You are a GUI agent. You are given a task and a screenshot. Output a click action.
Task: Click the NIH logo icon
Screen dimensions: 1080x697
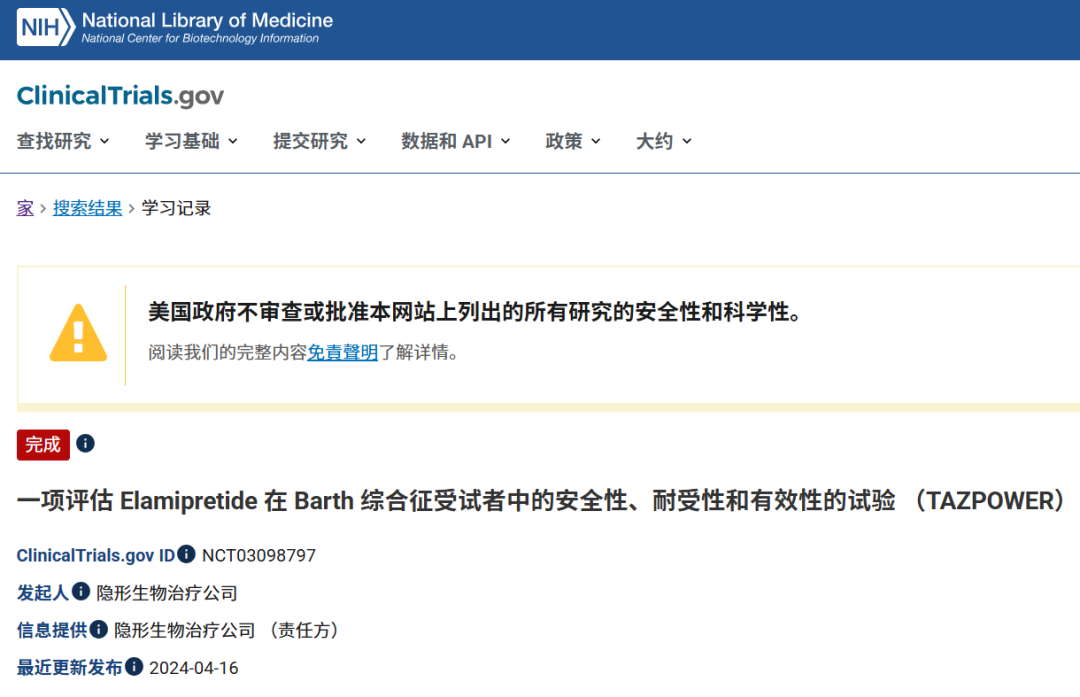45,27
